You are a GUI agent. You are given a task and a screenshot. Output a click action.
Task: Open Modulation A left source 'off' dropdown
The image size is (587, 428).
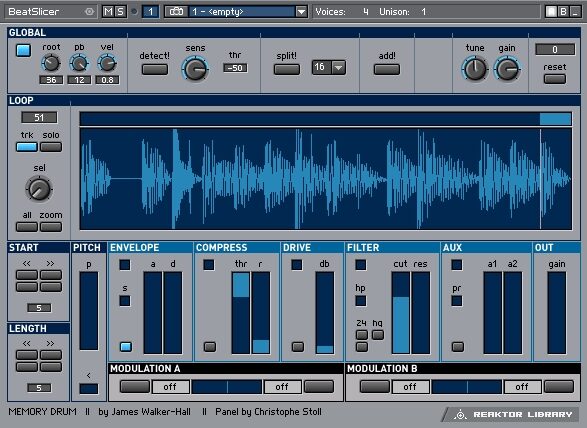point(170,387)
